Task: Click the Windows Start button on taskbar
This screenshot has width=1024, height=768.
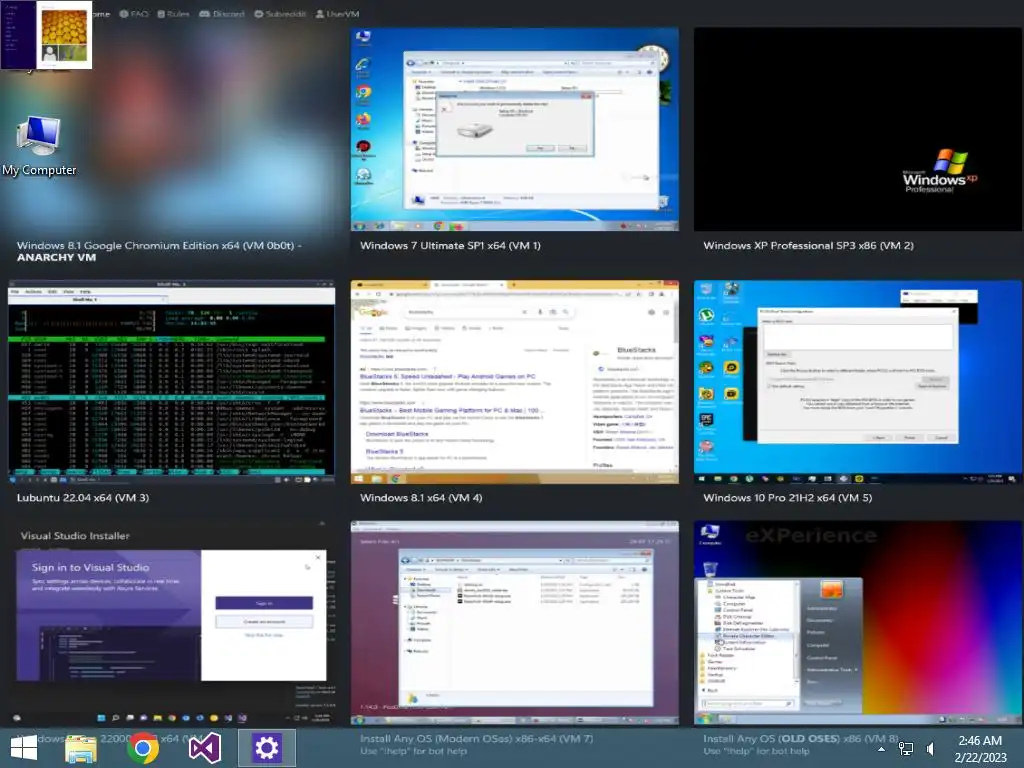Action: (x=24, y=748)
